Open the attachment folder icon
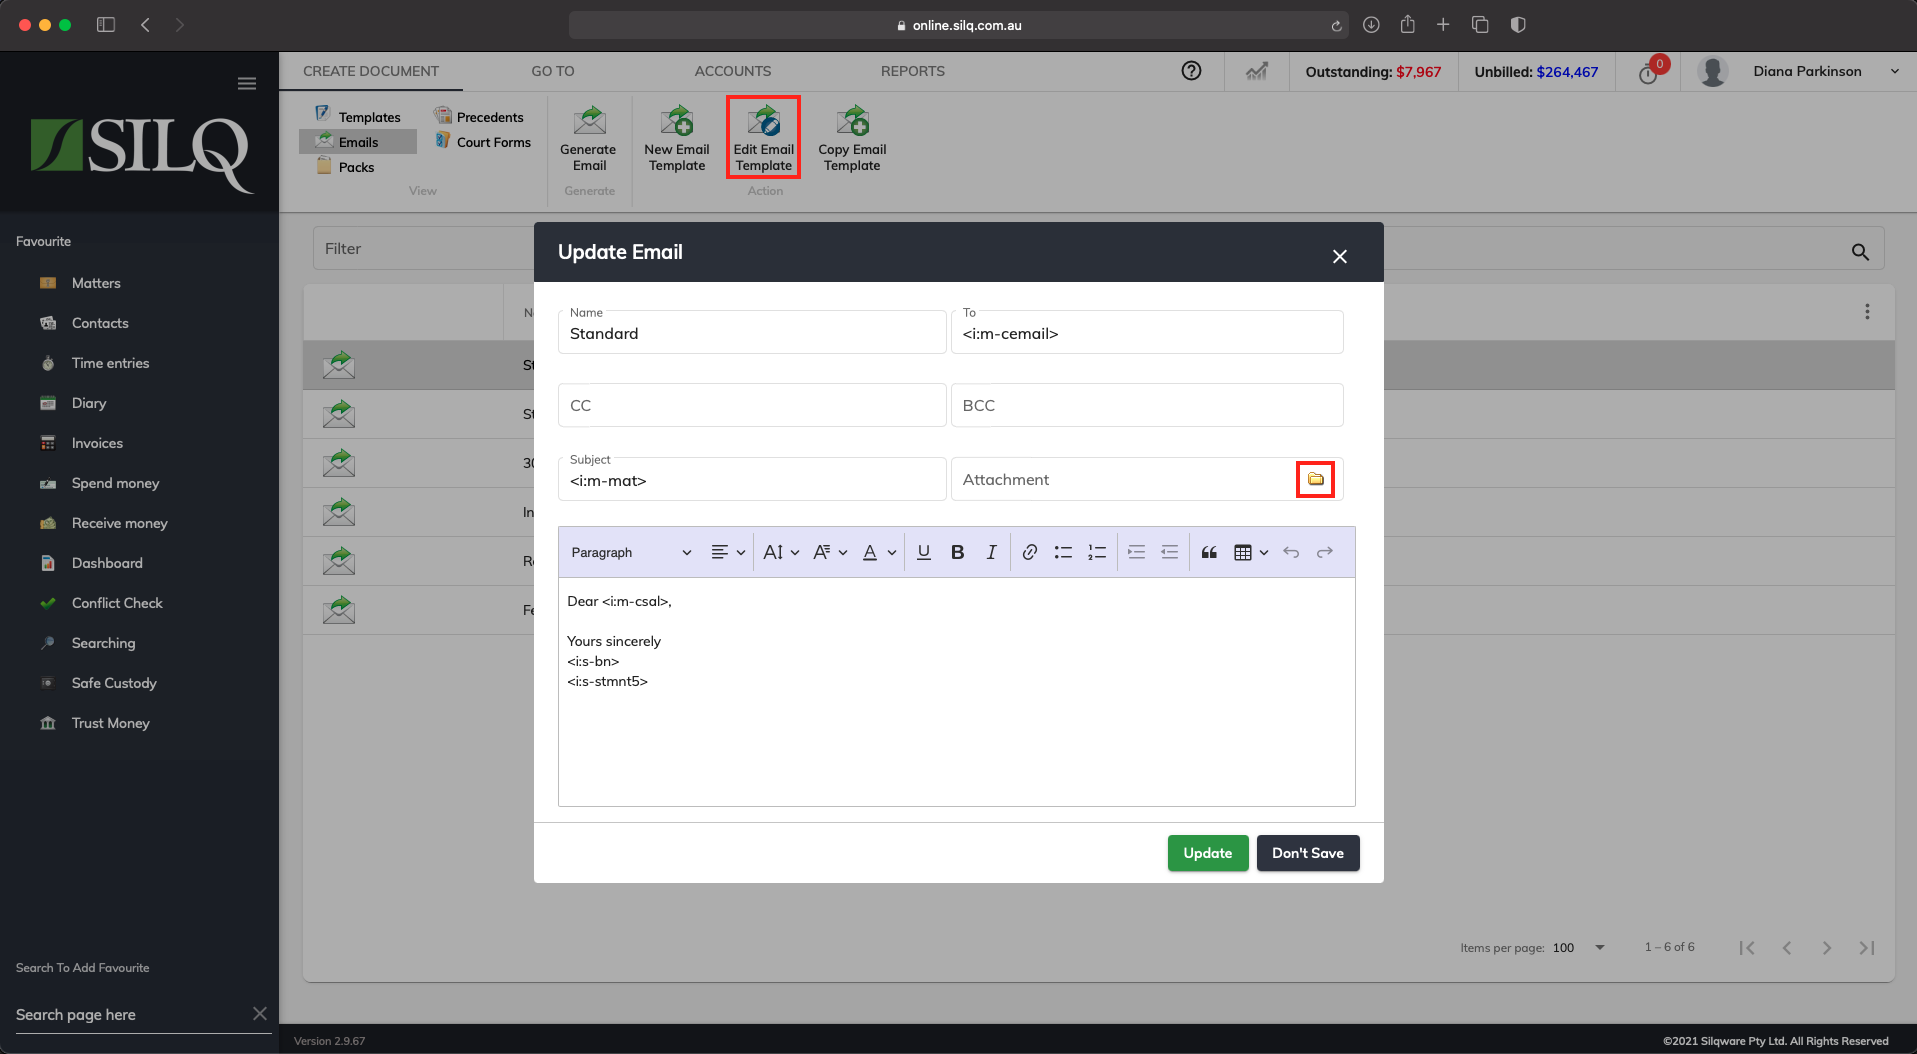 coord(1315,479)
